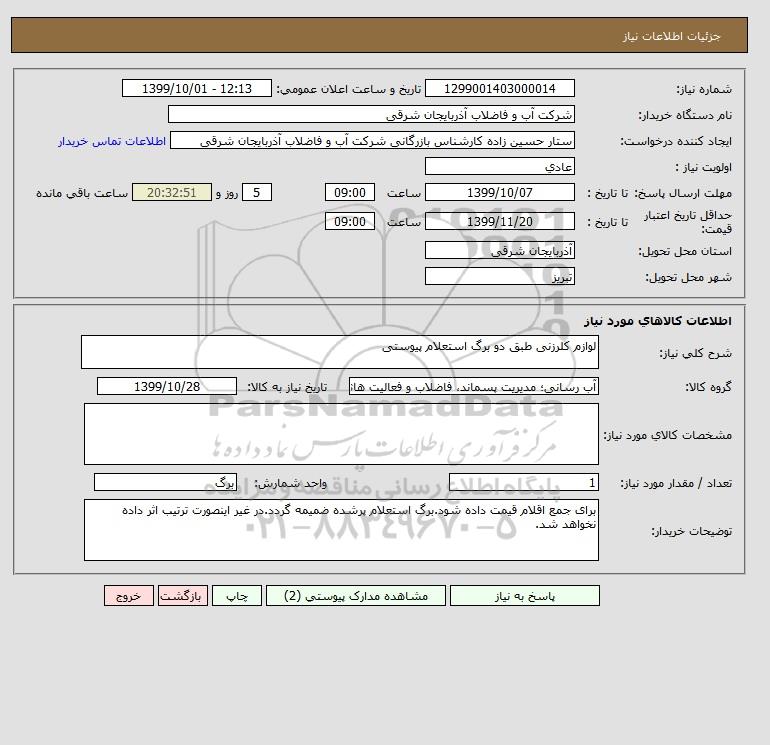The image size is (770, 745).
Task: Click label اولویت نیاز
Action: pos(704,167)
